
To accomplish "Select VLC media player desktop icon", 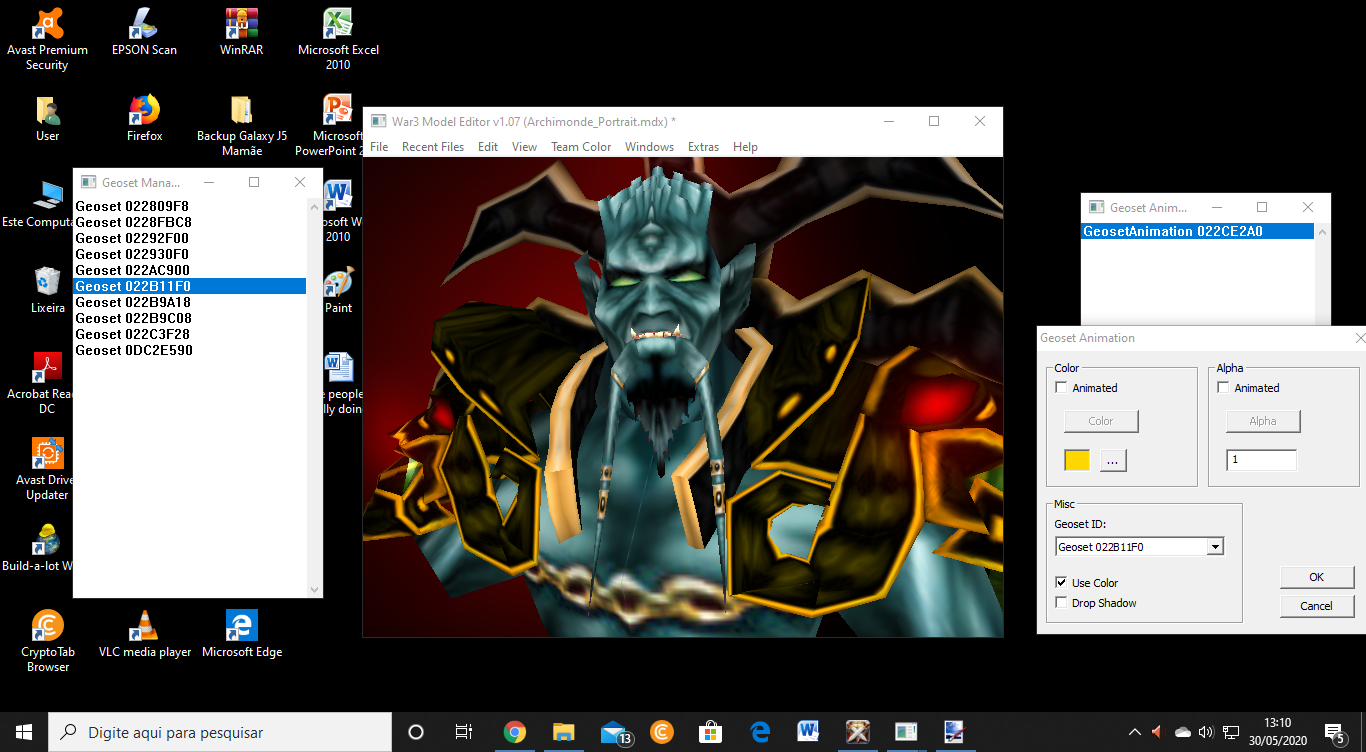I will pos(144,634).
